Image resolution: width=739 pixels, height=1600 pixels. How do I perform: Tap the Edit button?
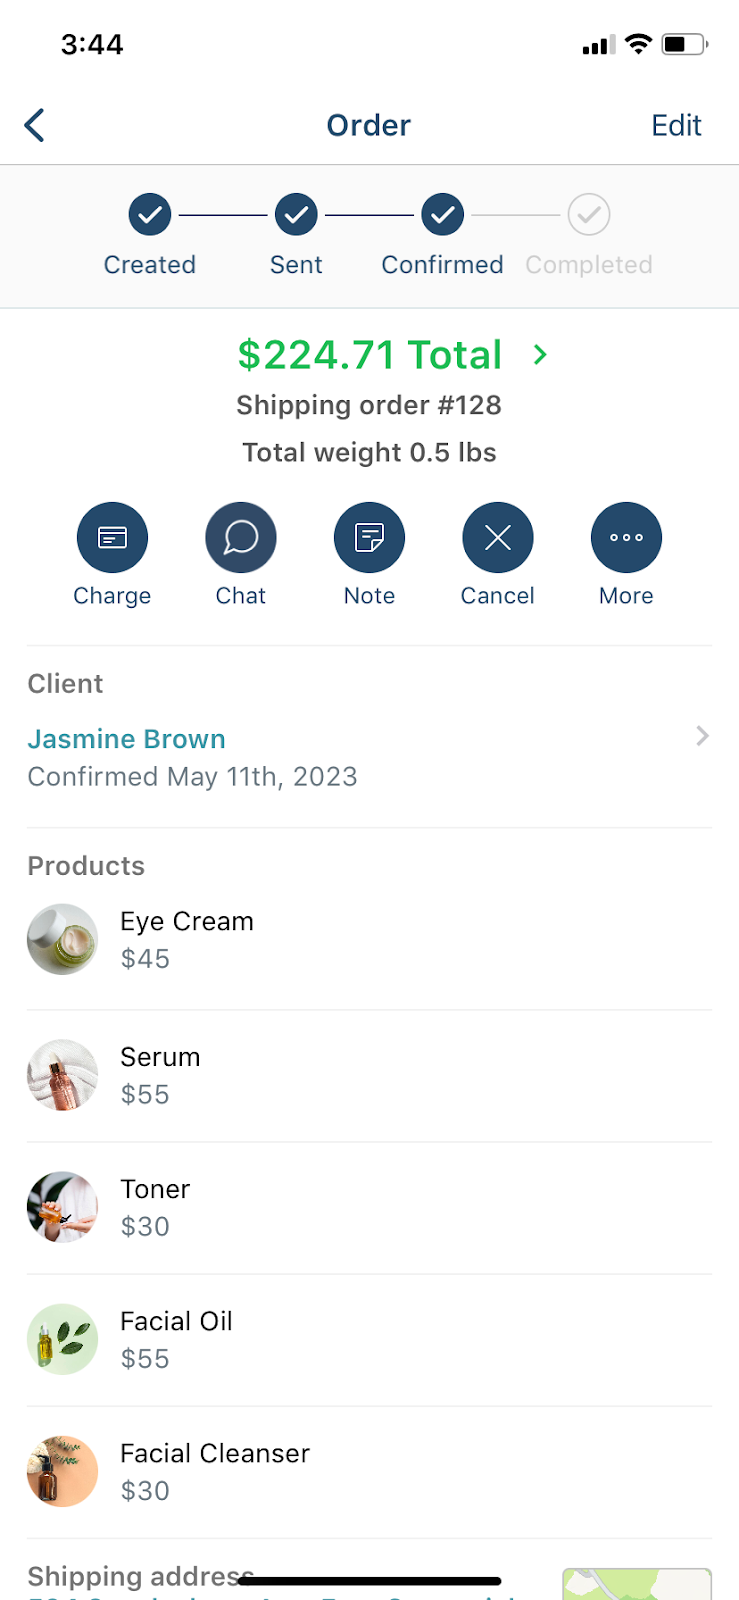click(676, 125)
